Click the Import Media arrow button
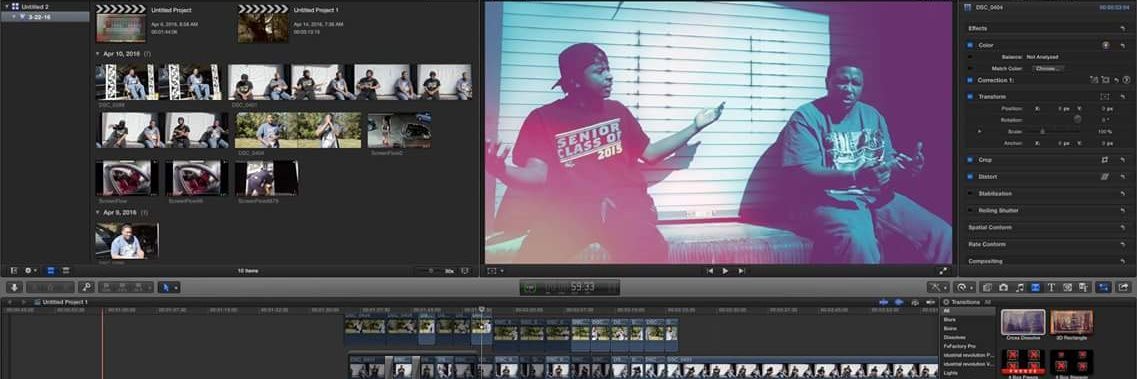The image size is (1137, 379). pos(14,288)
